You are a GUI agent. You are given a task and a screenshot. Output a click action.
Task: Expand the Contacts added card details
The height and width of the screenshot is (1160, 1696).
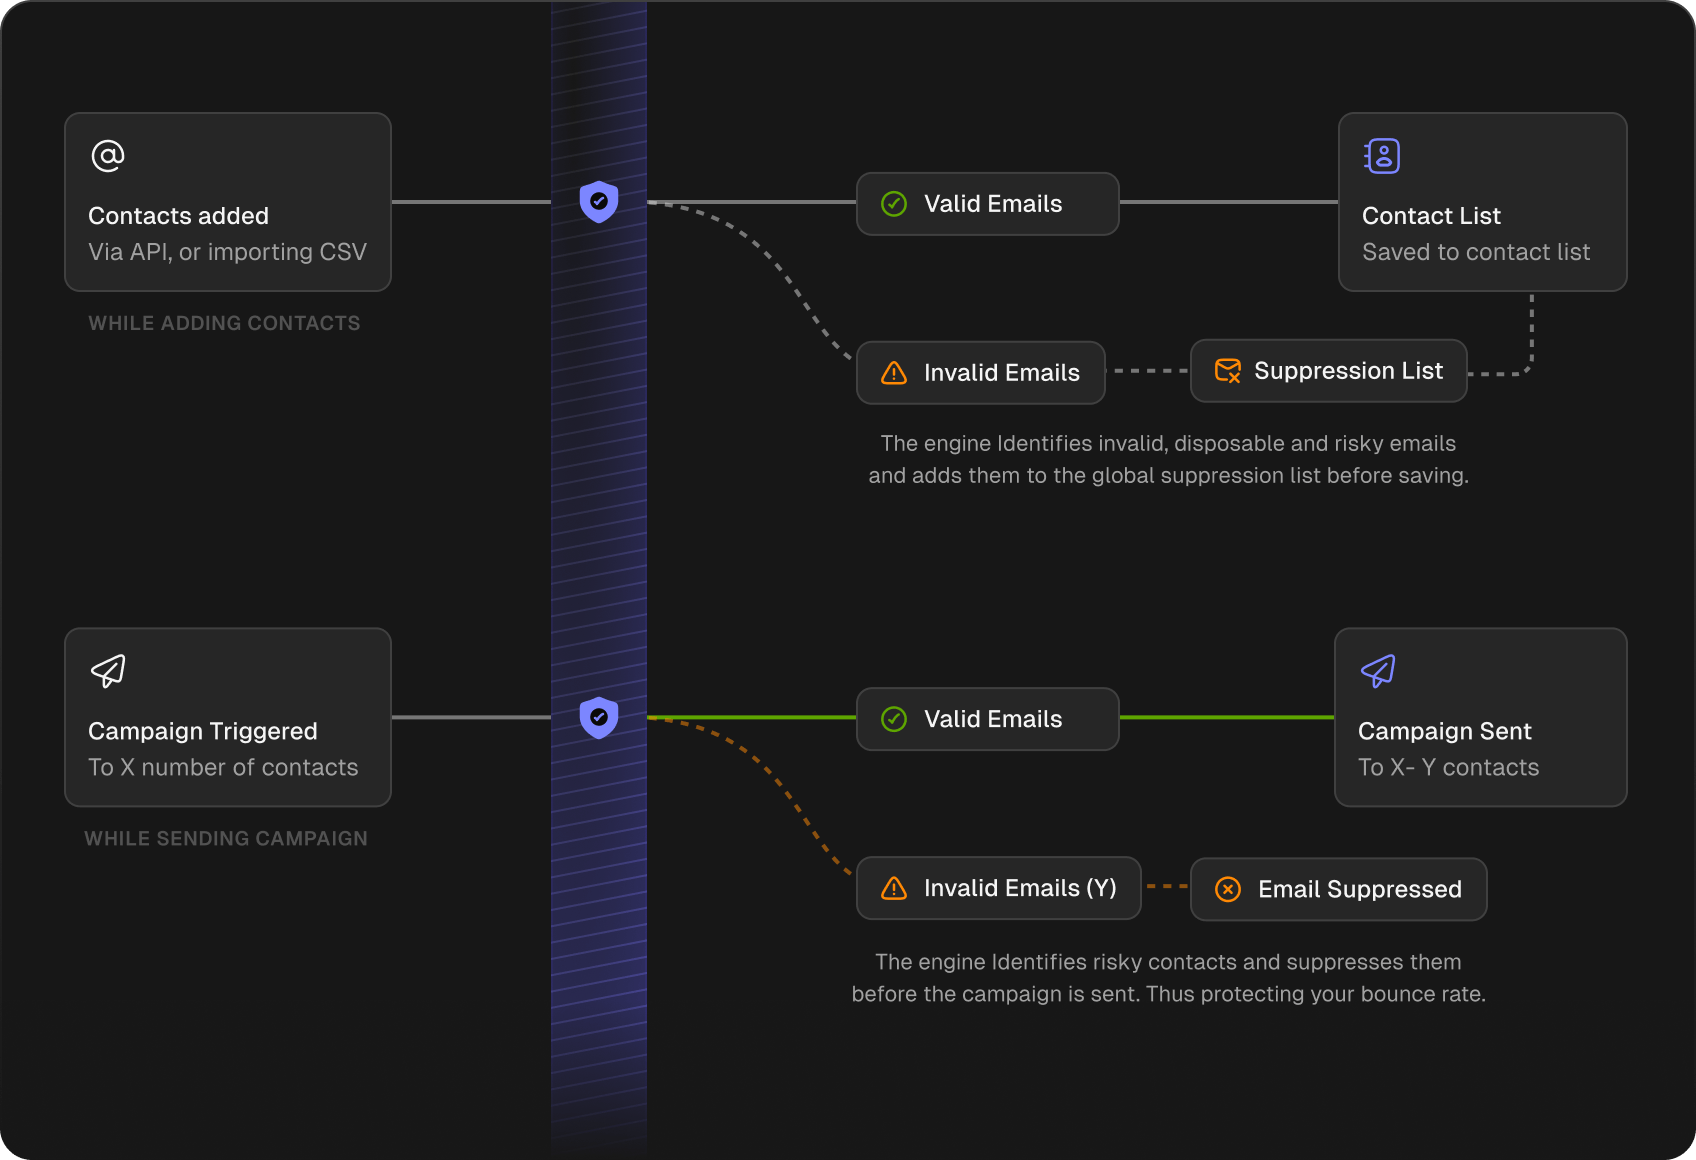[227, 202]
